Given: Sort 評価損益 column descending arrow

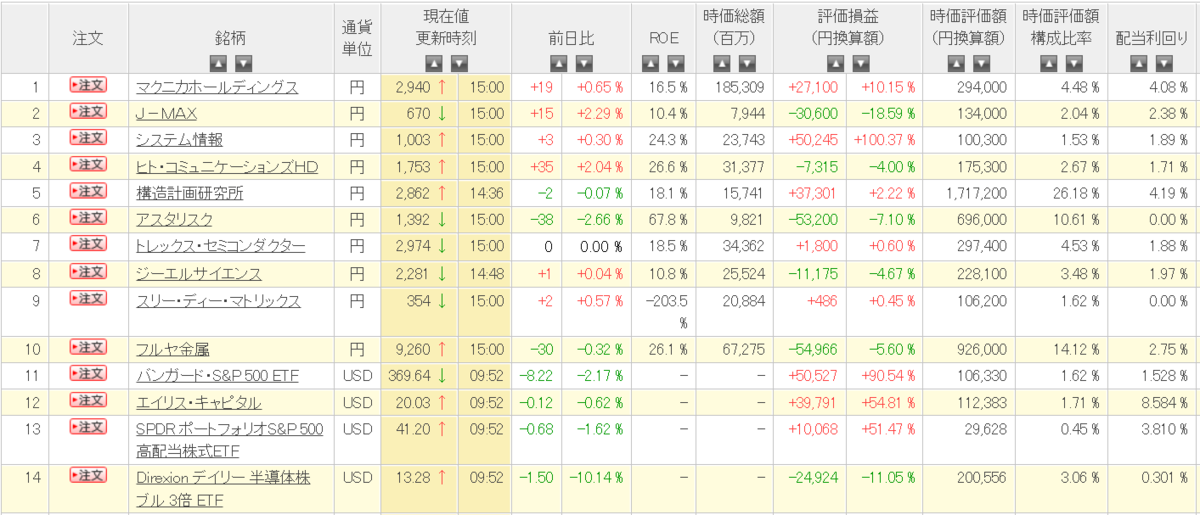Looking at the screenshot, I should pyautogui.click(x=860, y=64).
